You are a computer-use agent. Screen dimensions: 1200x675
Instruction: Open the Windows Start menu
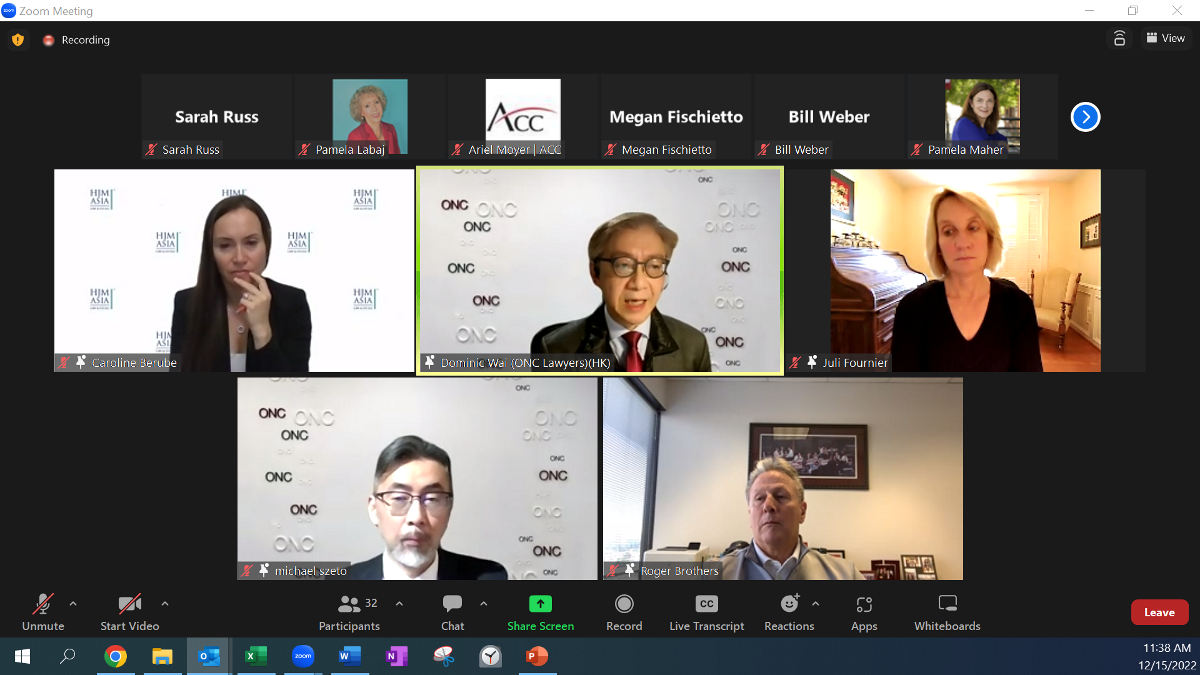pyautogui.click(x=22, y=656)
